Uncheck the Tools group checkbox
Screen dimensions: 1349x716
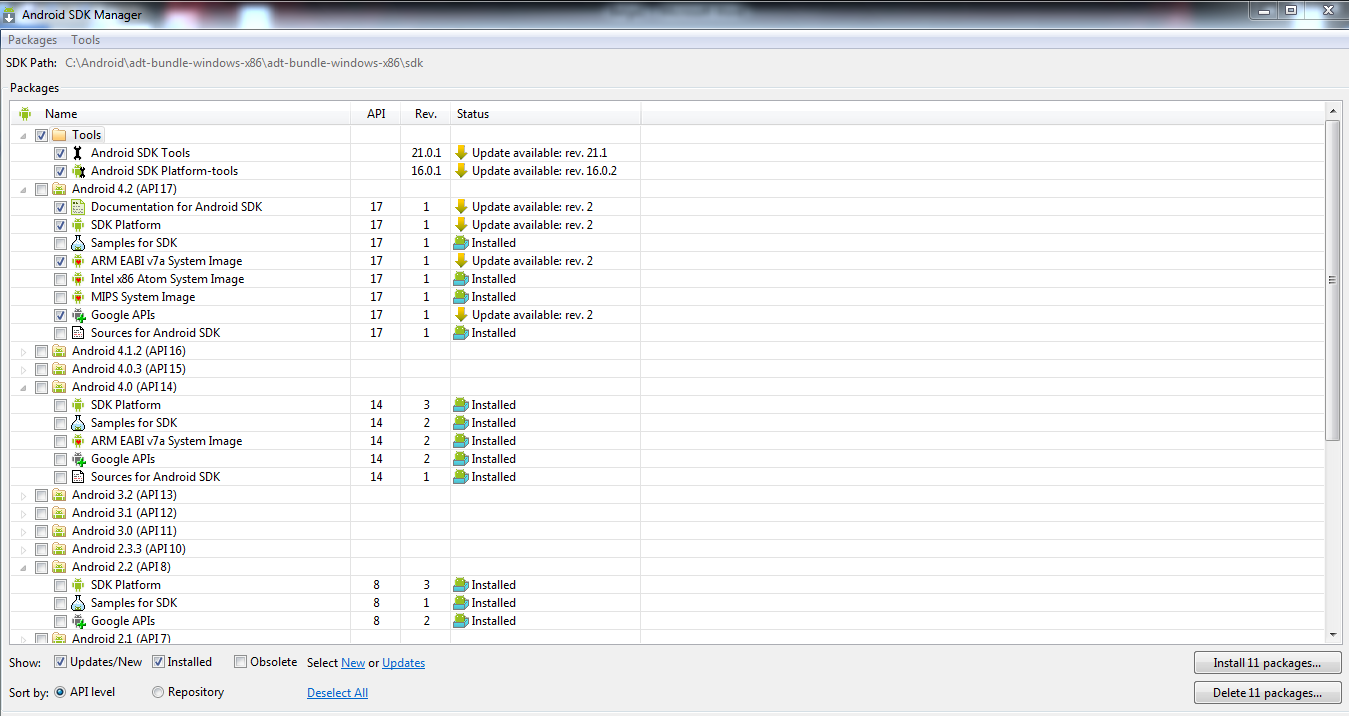(41, 135)
